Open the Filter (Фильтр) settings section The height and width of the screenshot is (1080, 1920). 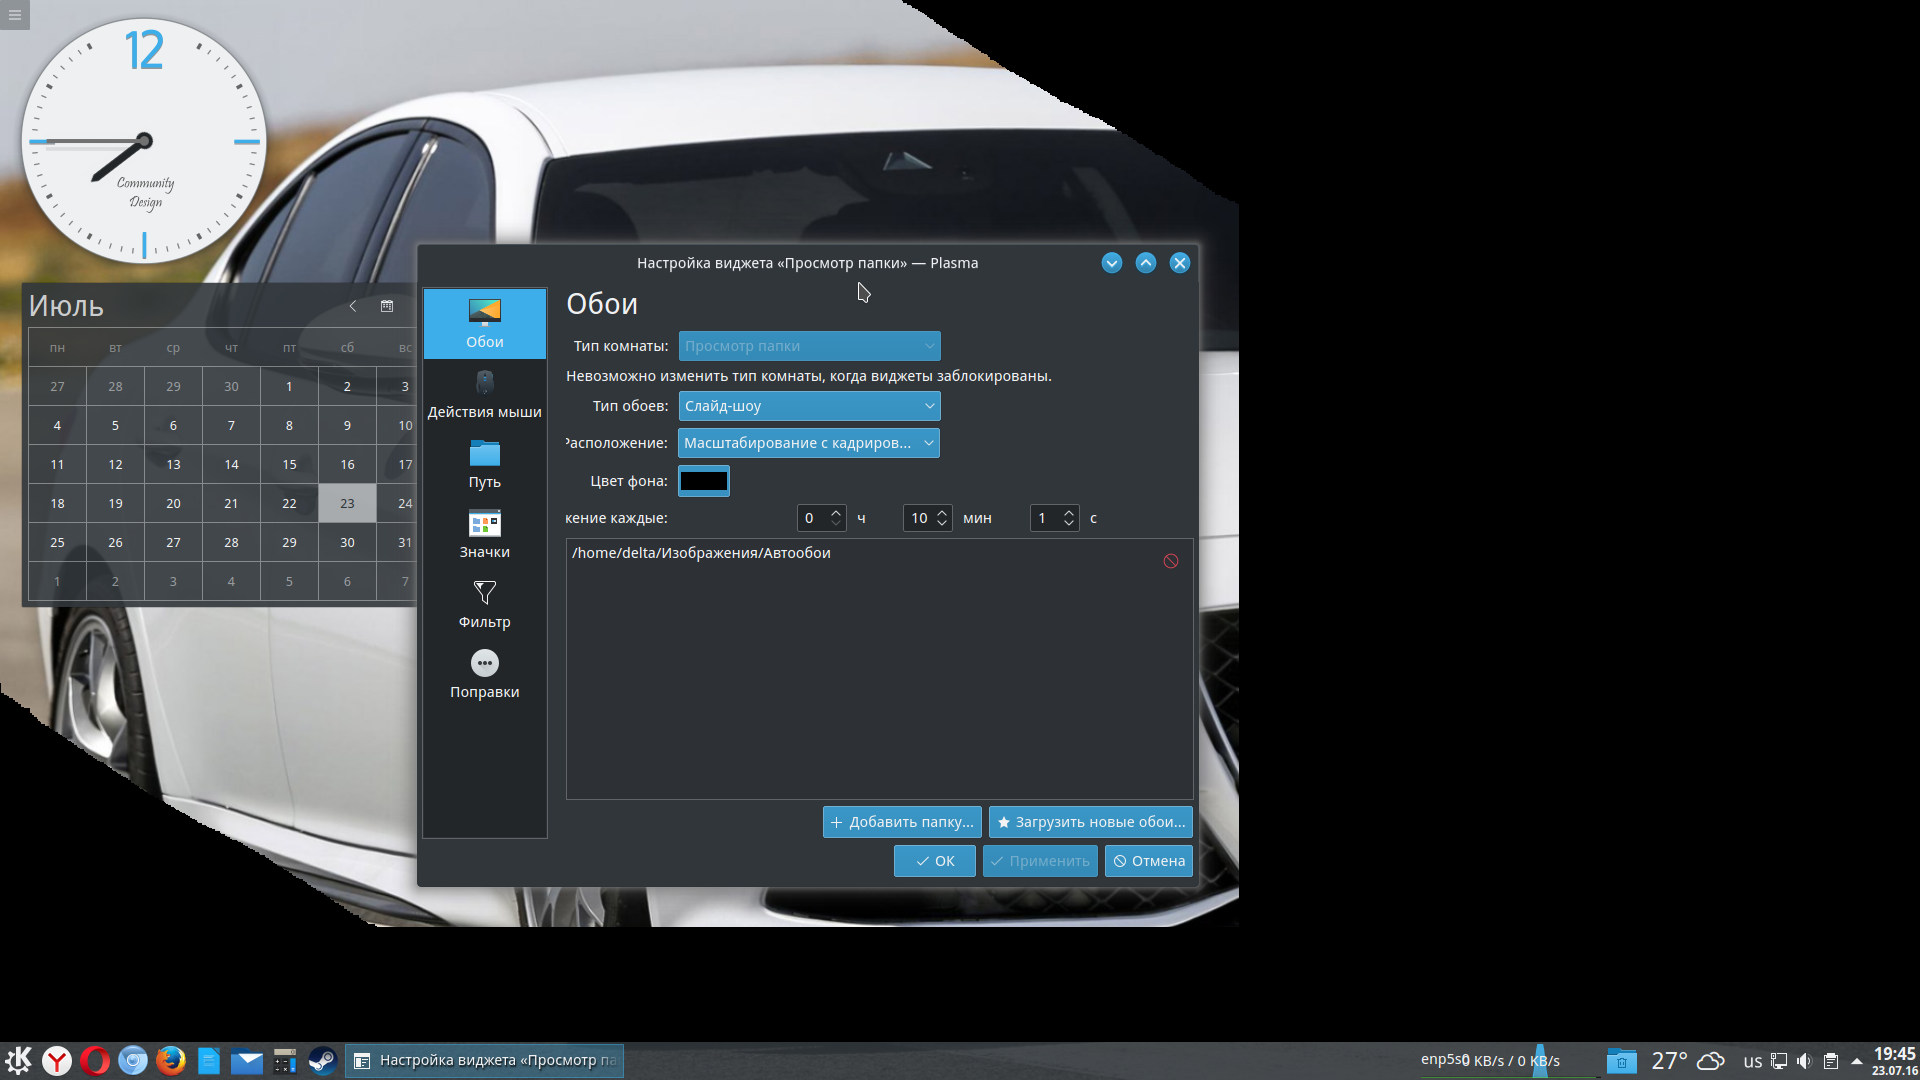pyautogui.click(x=484, y=604)
